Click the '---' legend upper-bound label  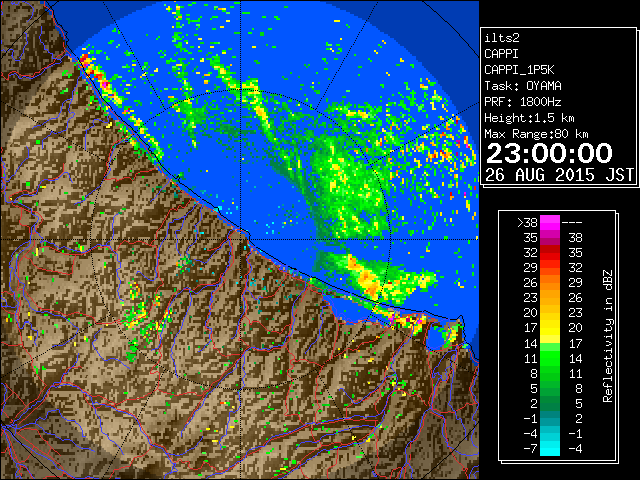coord(572,223)
